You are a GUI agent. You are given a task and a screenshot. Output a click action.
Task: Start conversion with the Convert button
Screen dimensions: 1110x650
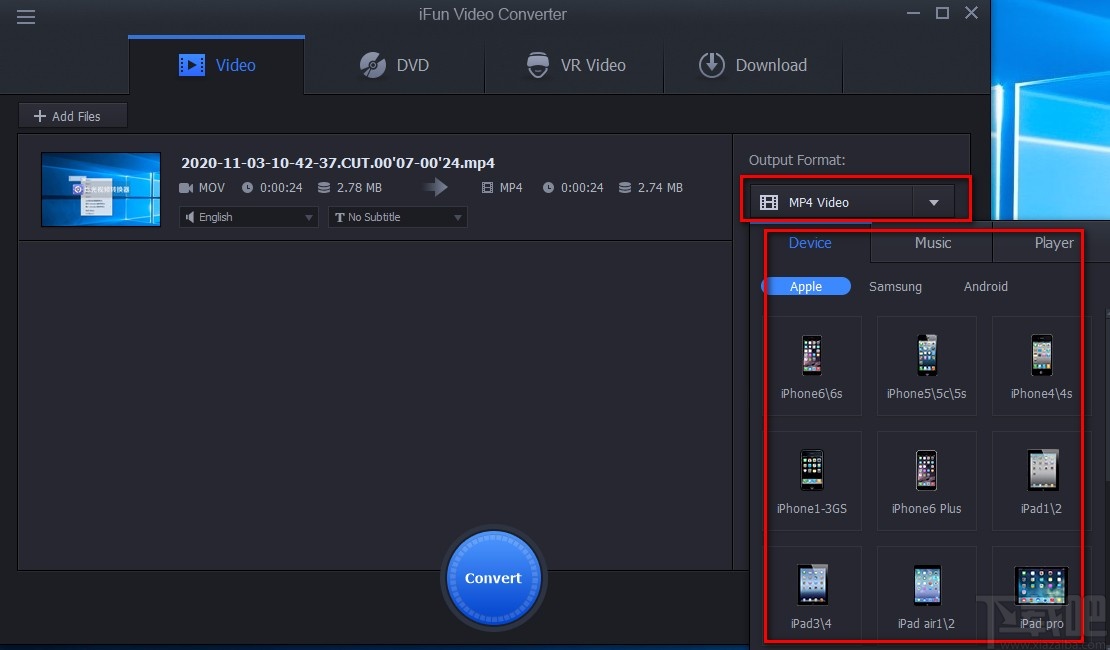click(x=493, y=578)
